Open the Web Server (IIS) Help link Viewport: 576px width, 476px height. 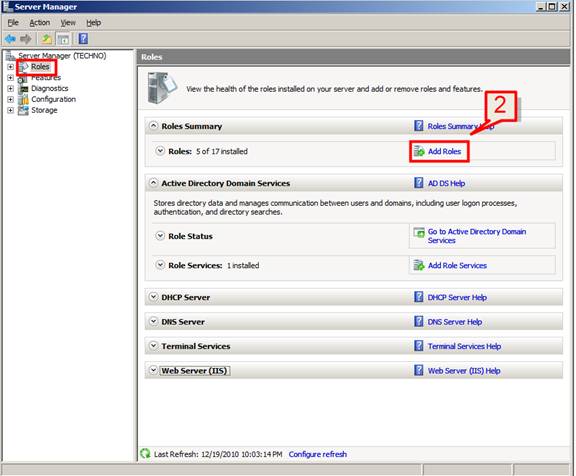[464, 371]
